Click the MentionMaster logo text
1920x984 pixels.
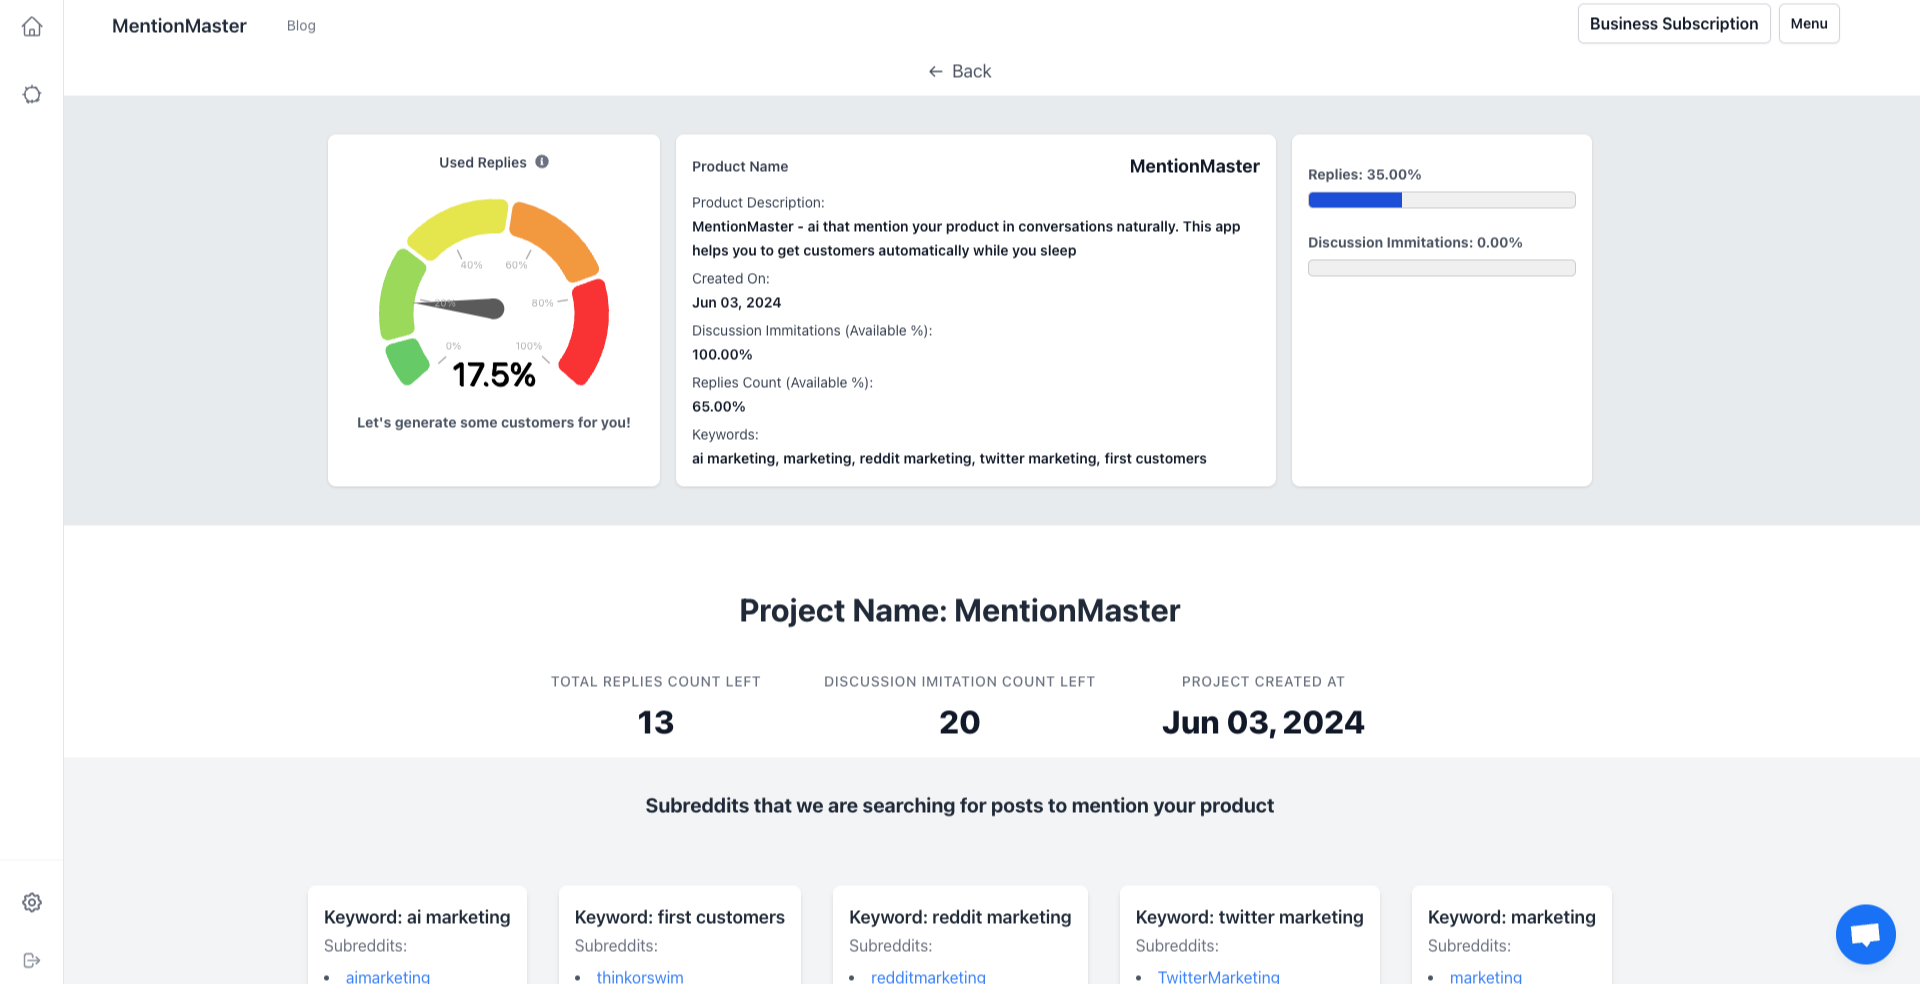[x=179, y=26]
